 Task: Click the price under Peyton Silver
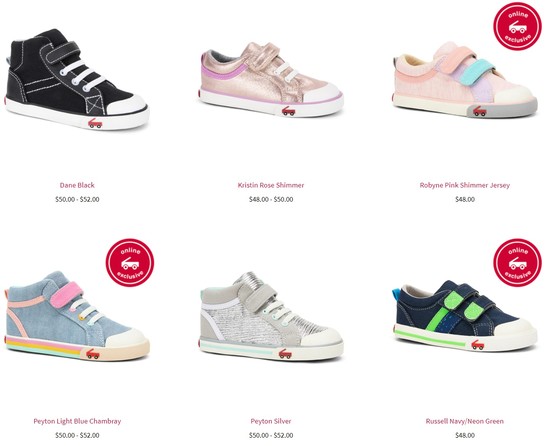tap(271, 435)
